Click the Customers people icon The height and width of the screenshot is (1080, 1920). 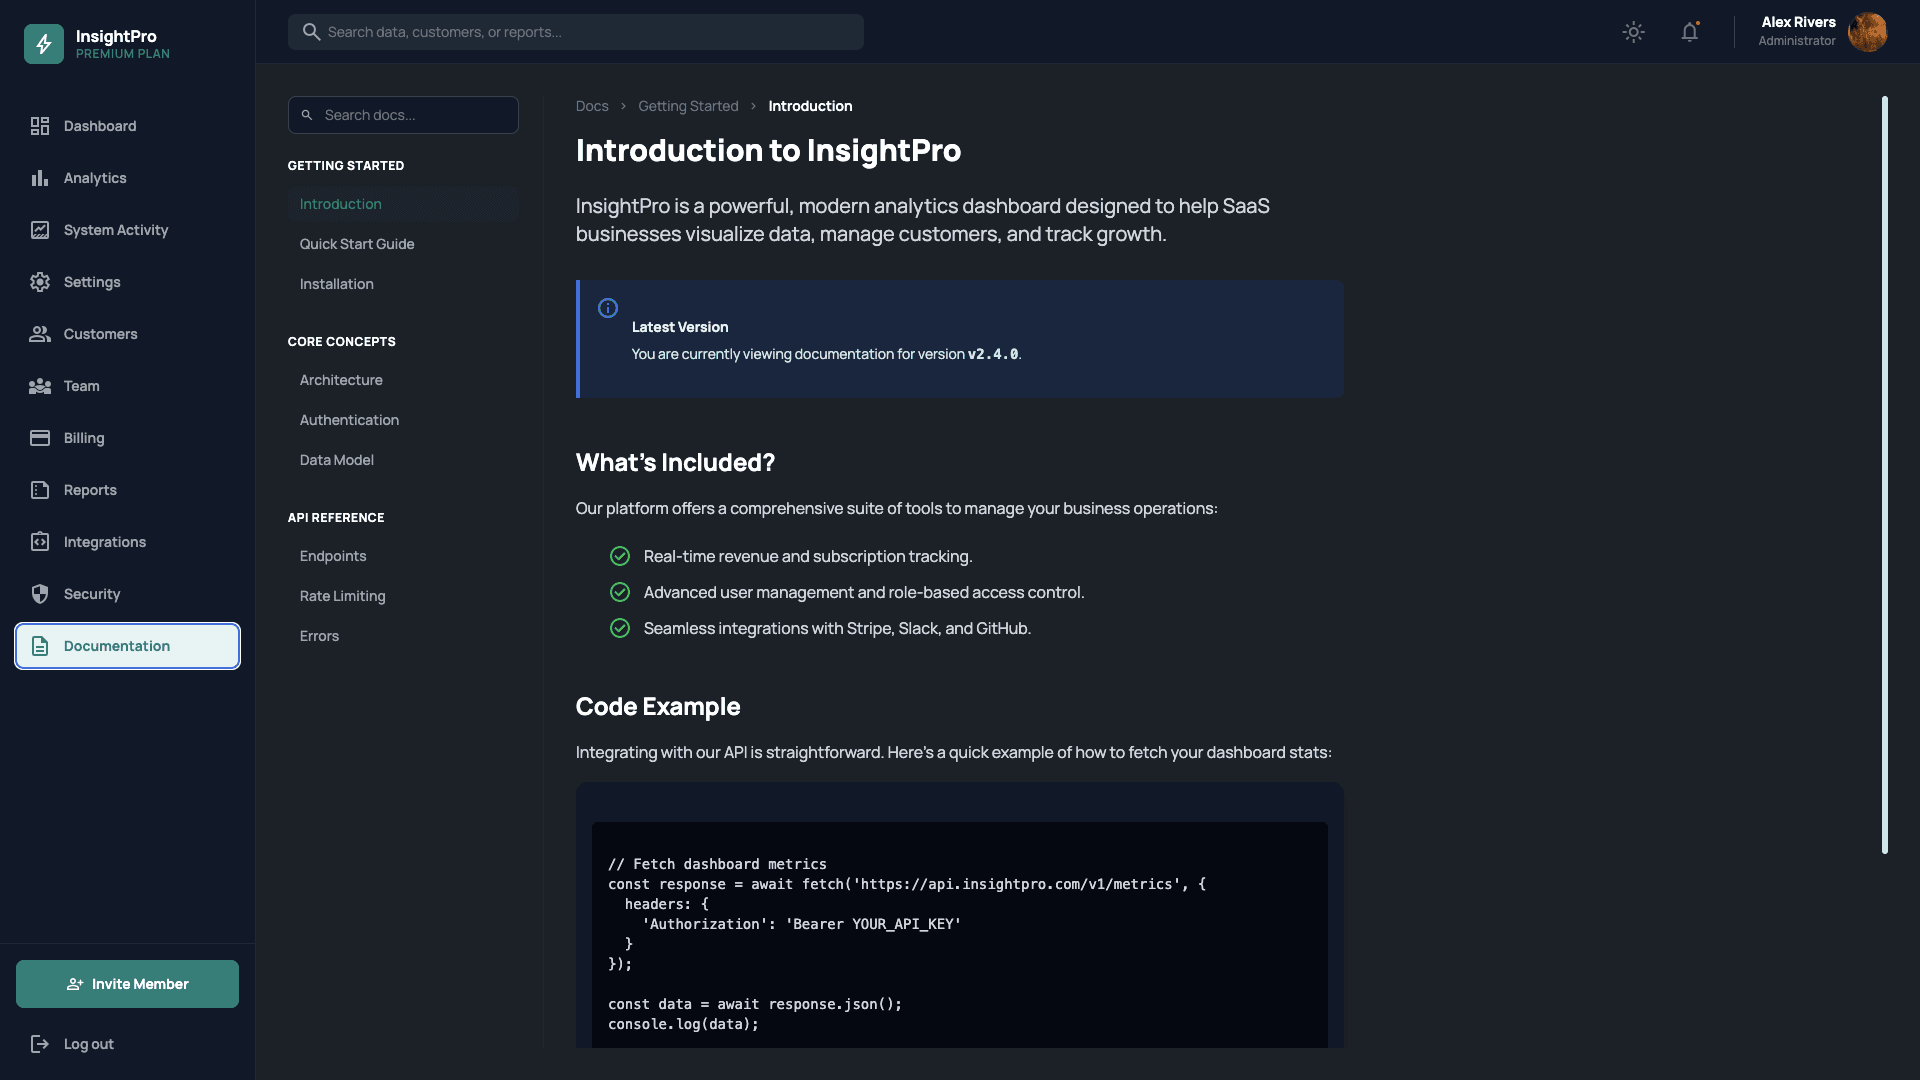click(x=40, y=334)
